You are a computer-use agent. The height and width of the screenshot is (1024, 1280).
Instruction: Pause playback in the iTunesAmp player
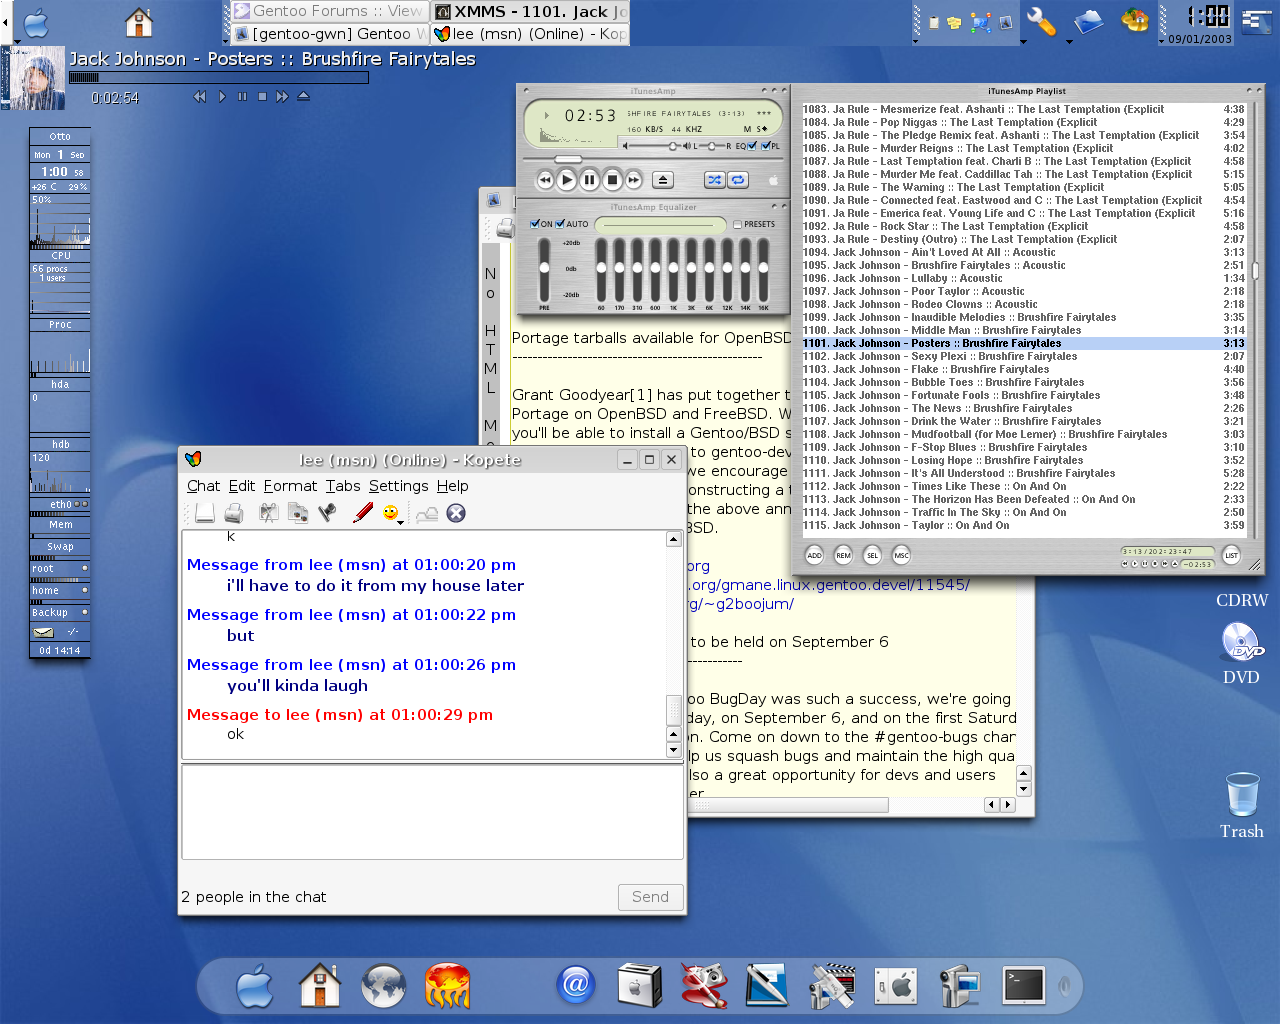pyautogui.click(x=590, y=180)
